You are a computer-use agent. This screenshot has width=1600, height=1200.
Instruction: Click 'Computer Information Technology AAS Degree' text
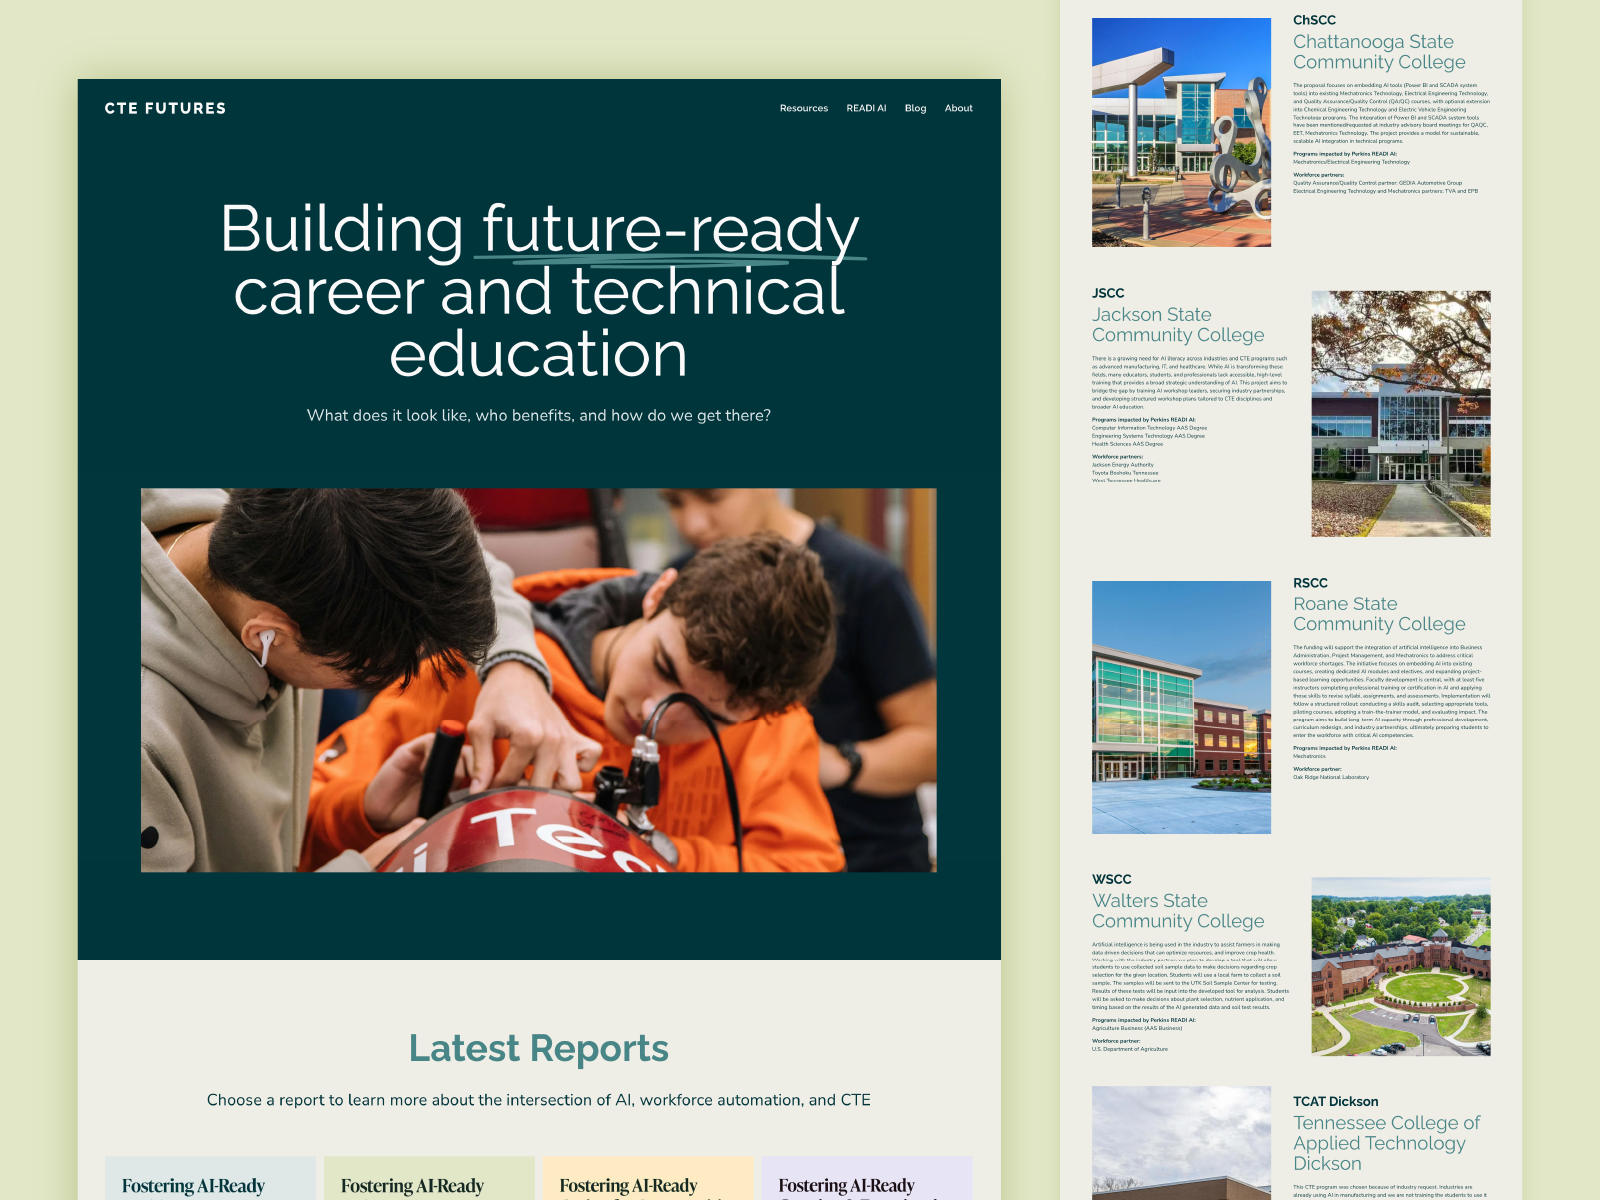click(1149, 428)
